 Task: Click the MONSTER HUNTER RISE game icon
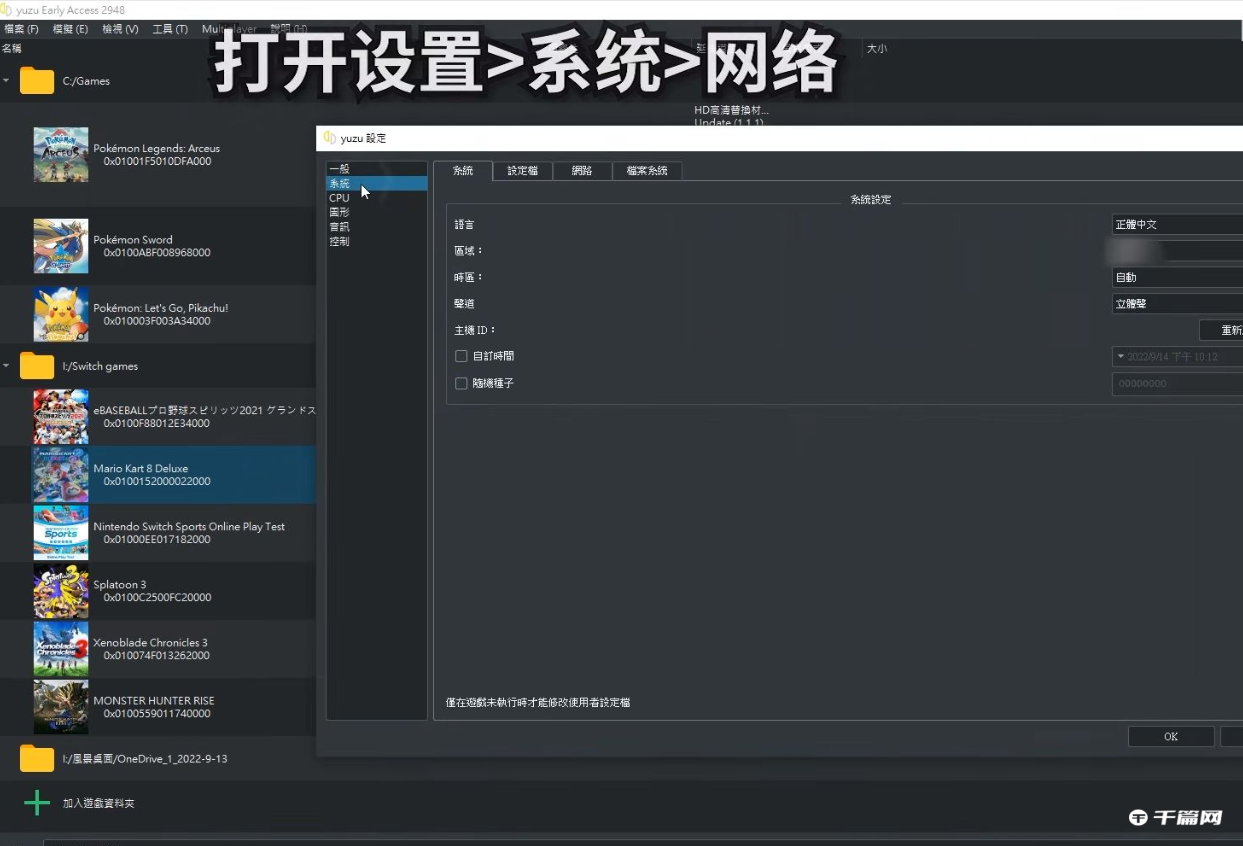click(60, 707)
